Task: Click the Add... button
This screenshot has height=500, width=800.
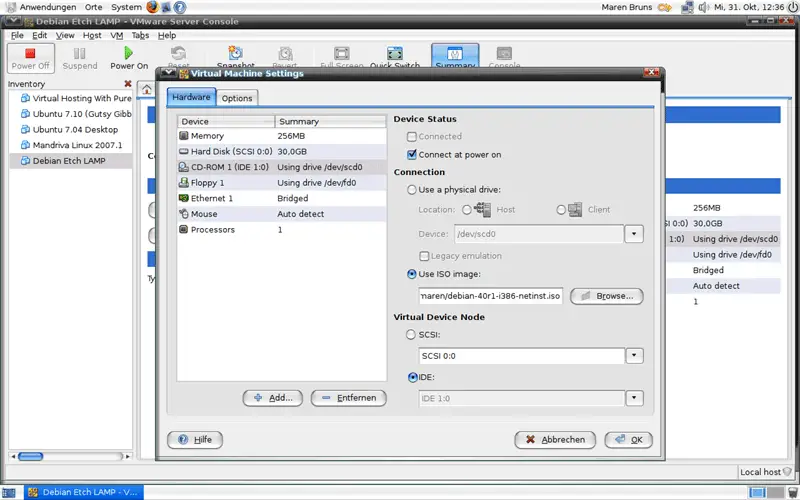Action: pyautogui.click(x=272, y=398)
